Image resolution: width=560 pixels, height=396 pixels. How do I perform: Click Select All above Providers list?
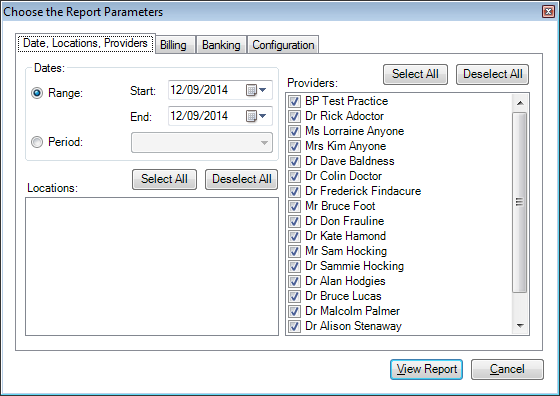415,74
